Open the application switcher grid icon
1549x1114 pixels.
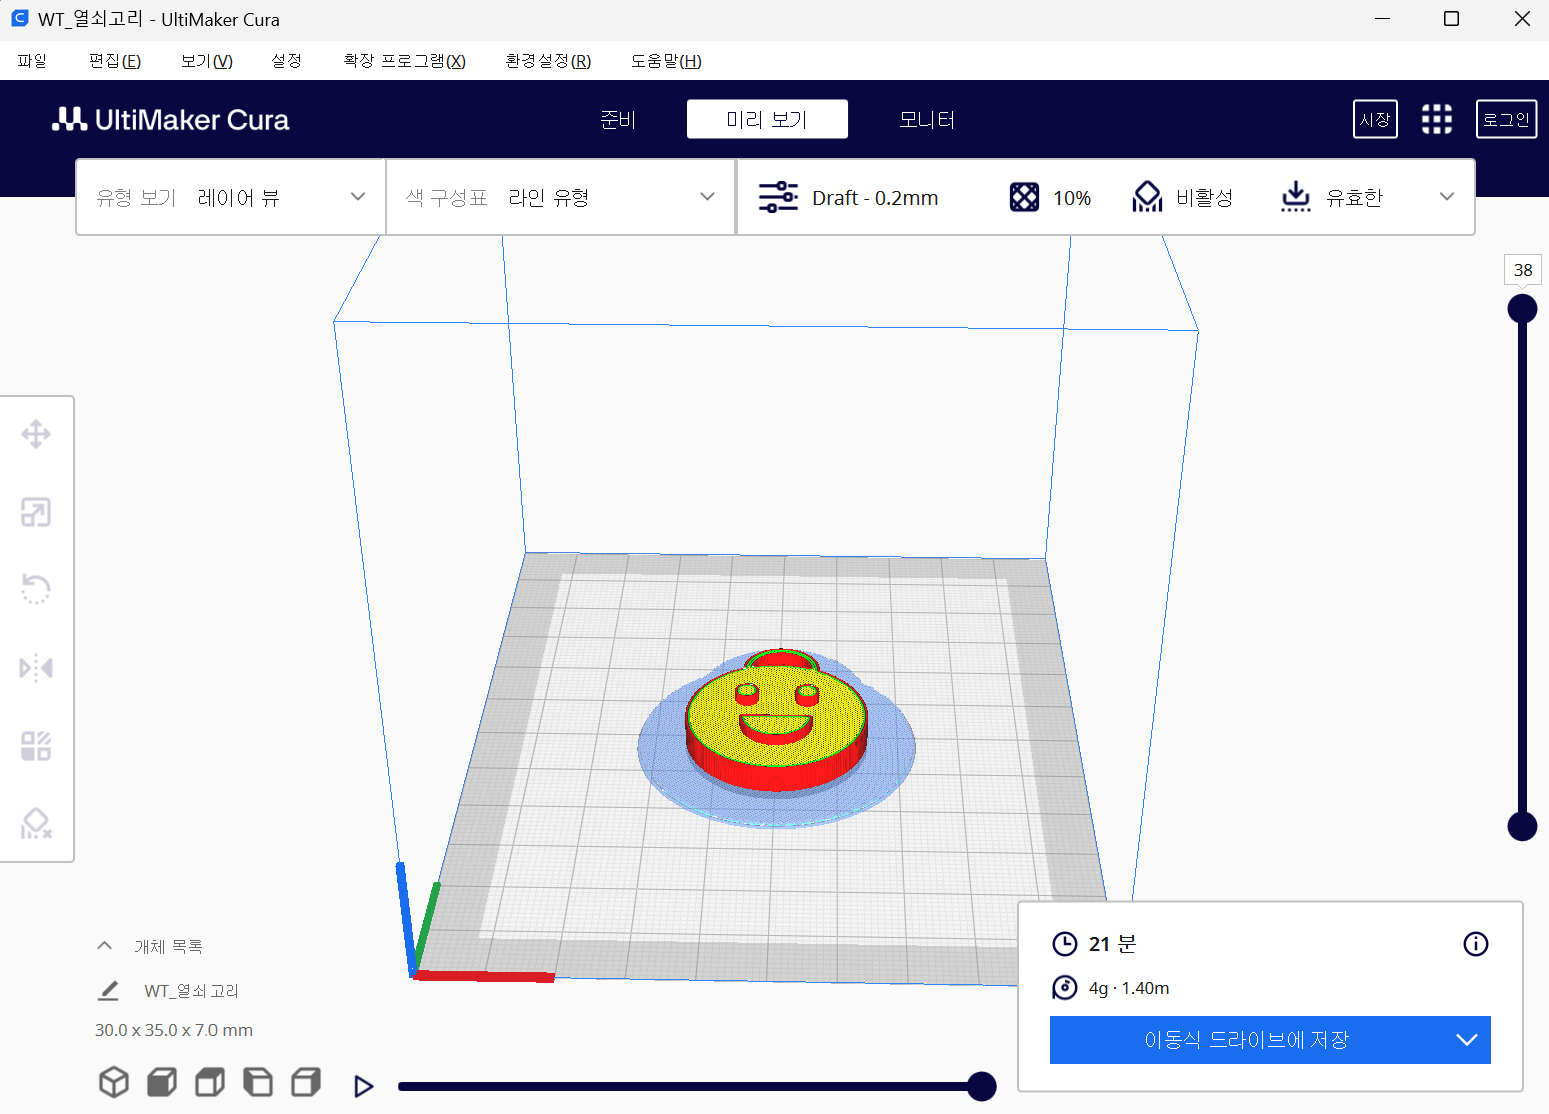[x=1437, y=119]
